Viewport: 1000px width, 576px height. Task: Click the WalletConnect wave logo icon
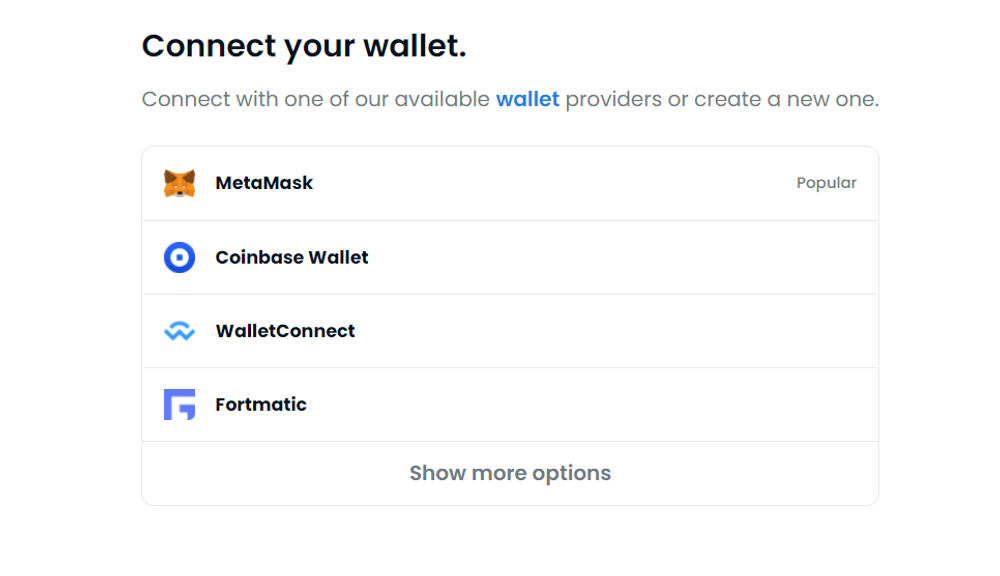(x=180, y=331)
